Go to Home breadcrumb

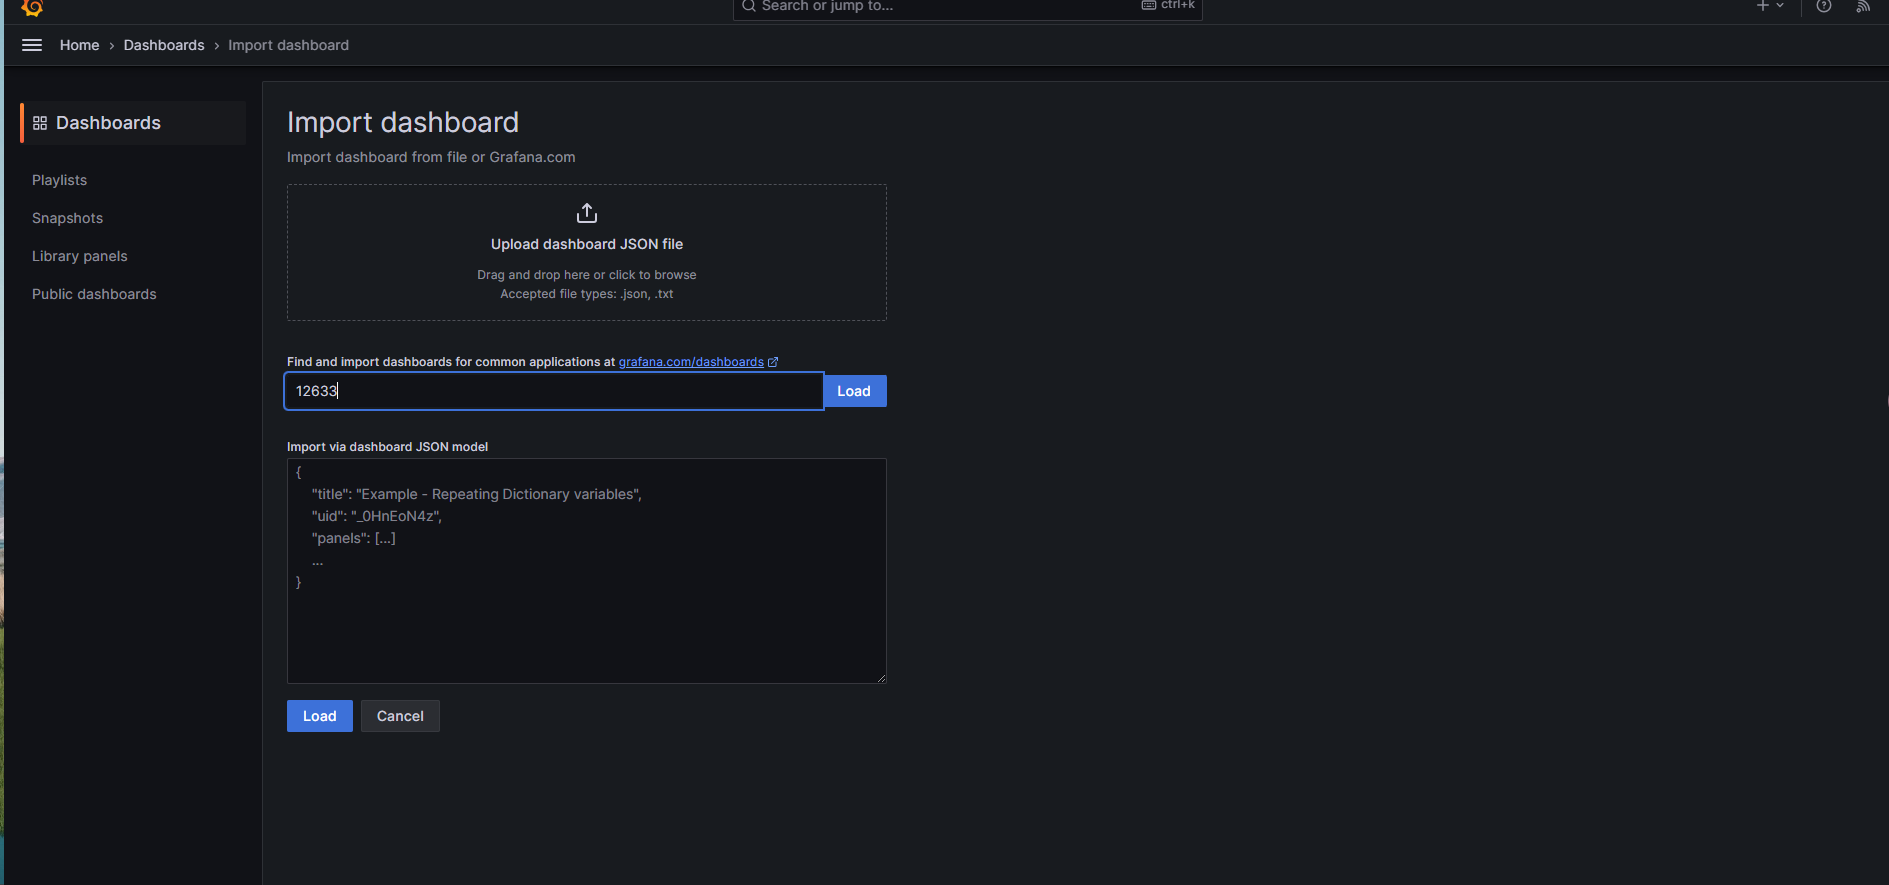coord(79,45)
